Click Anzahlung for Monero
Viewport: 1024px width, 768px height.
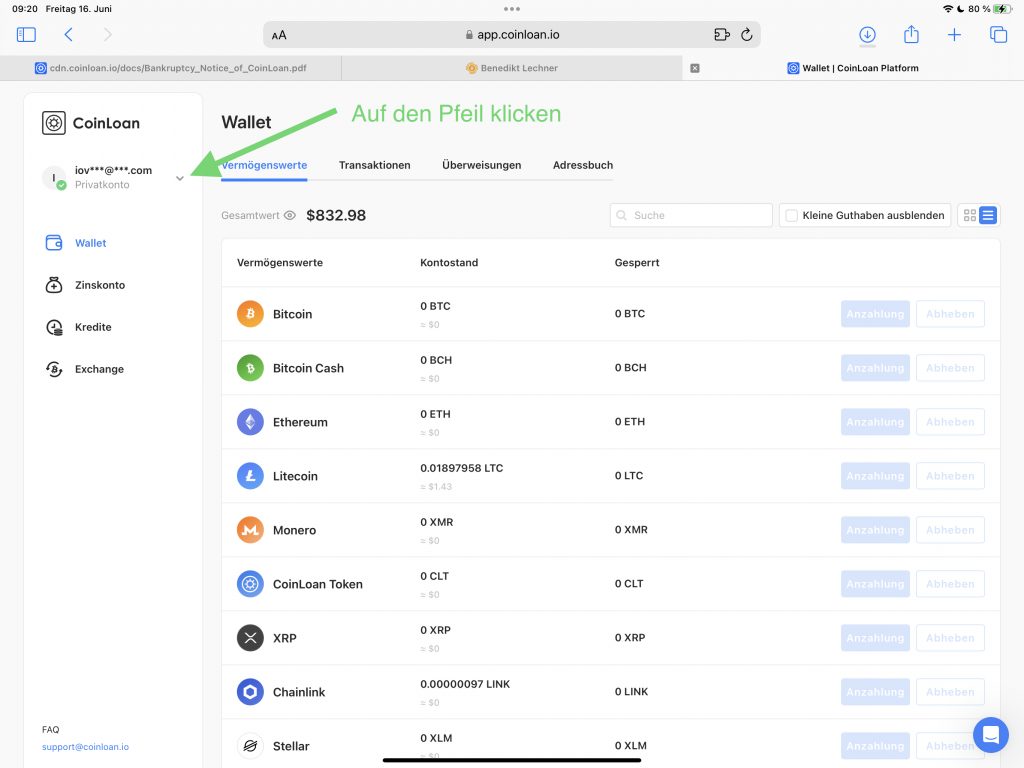coord(875,530)
